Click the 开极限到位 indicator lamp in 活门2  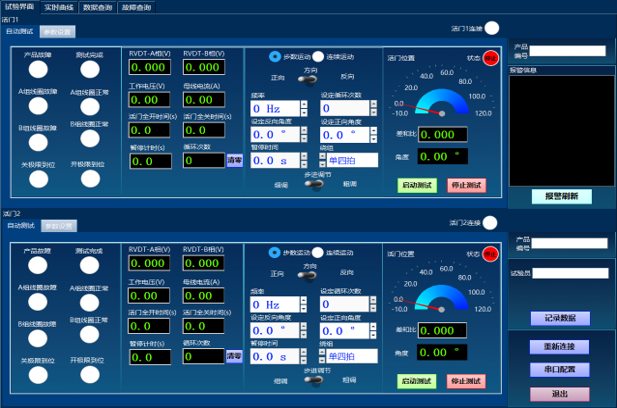click(90, 375)
